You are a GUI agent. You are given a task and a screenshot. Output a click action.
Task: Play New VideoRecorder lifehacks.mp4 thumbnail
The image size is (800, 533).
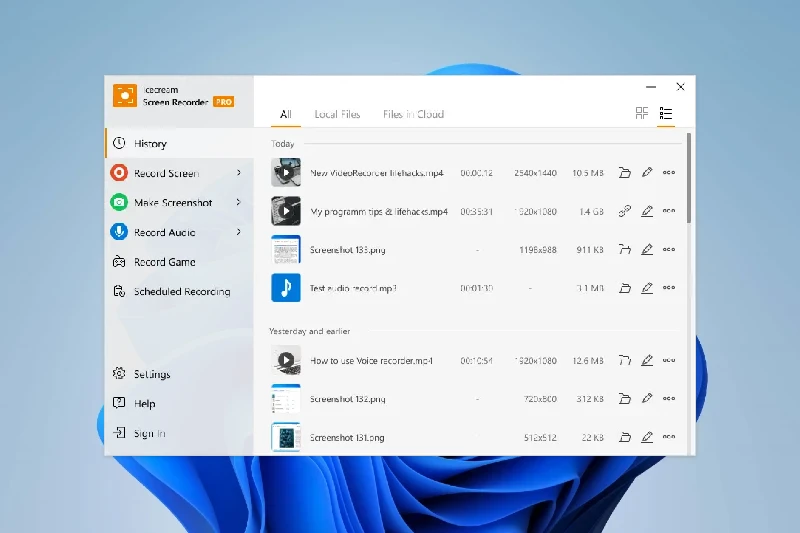point(286,172)
